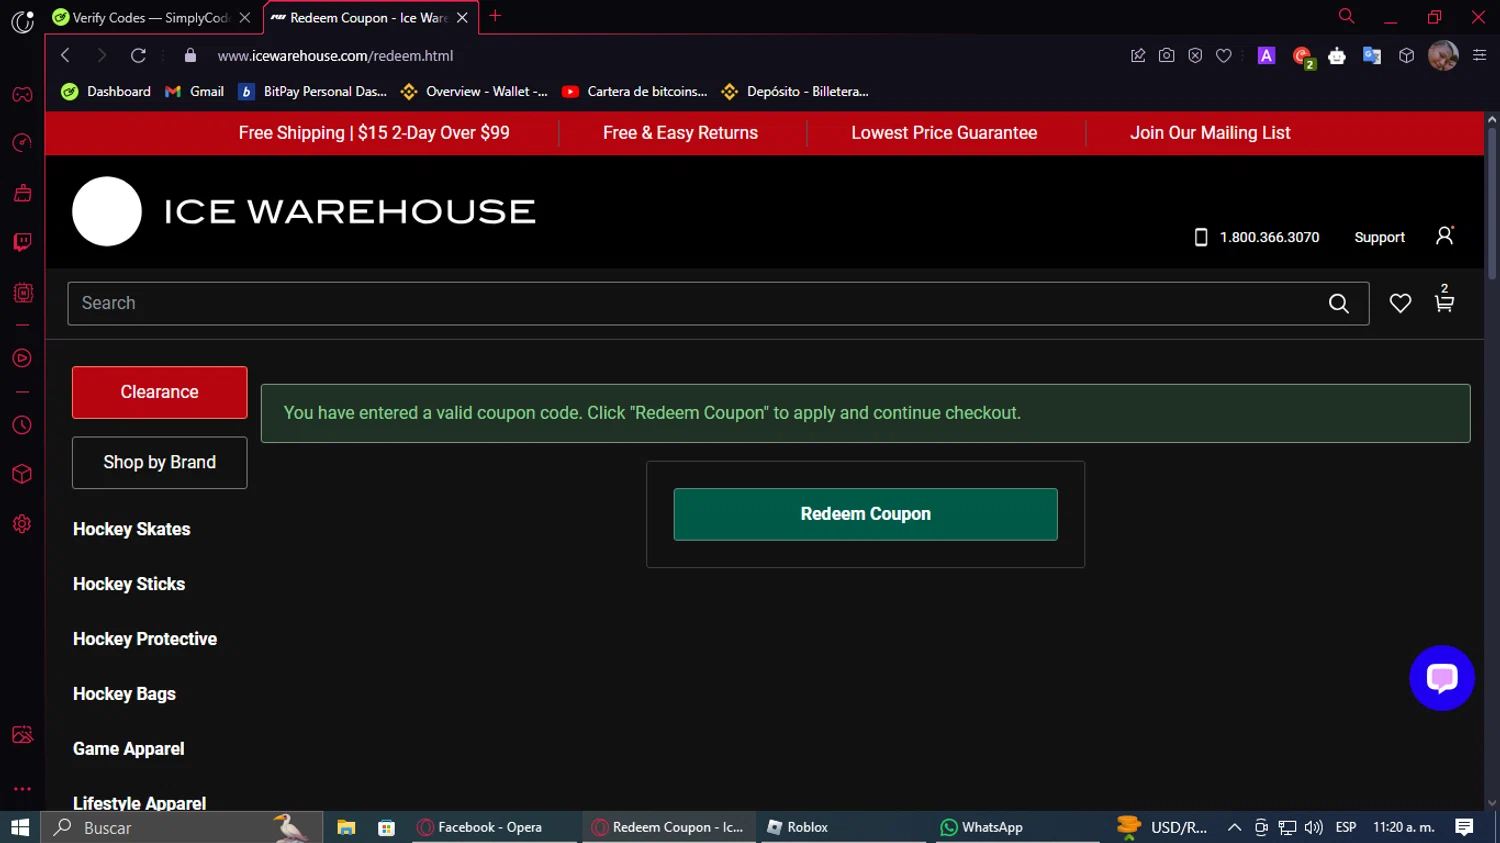Open the site wishlist heart icon
The image size is (1500, 843).
coord(1400,303)
